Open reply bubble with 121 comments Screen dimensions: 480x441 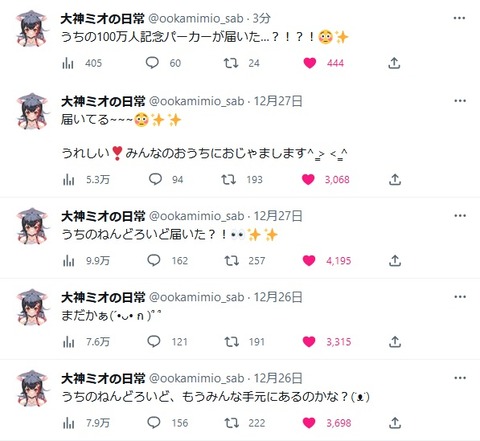(x=154, y=342)
